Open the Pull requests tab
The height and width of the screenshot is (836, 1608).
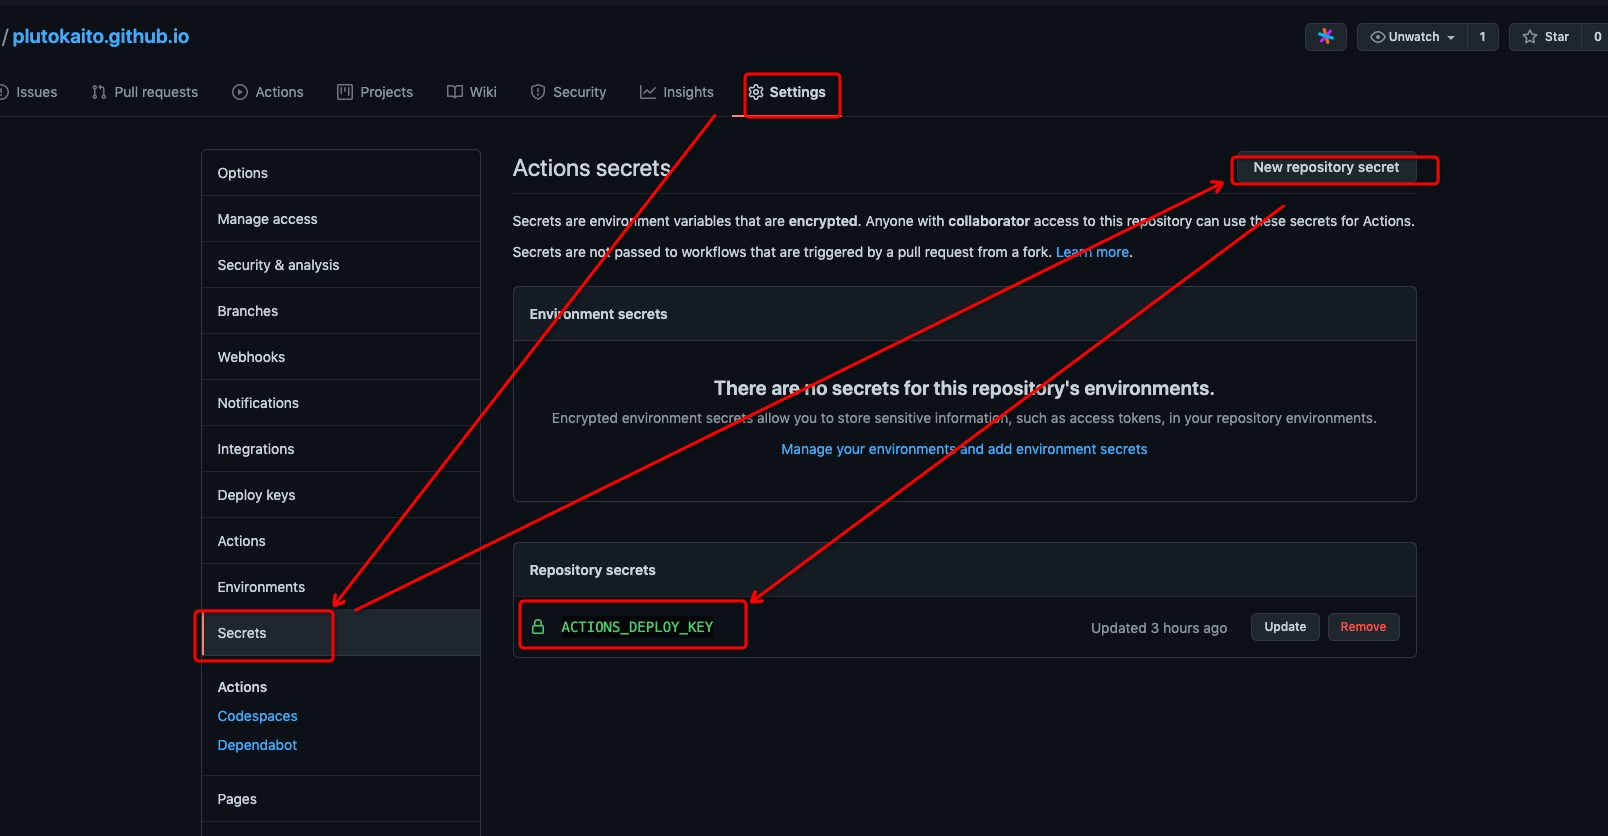click(145, 92)
